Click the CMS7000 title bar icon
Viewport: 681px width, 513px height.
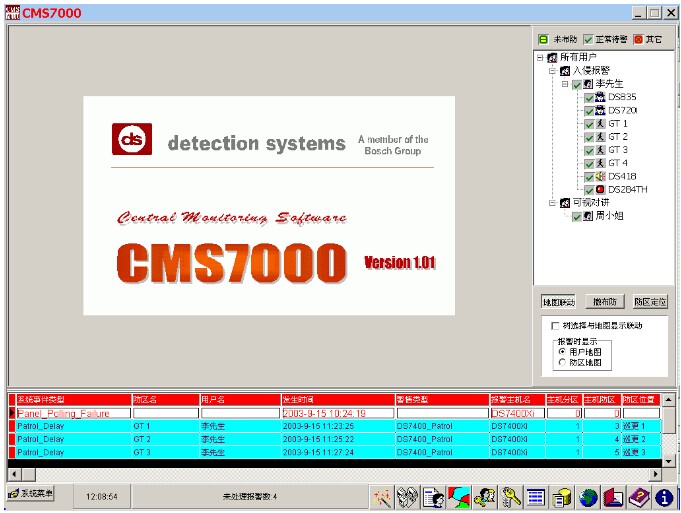pos(13,12)
